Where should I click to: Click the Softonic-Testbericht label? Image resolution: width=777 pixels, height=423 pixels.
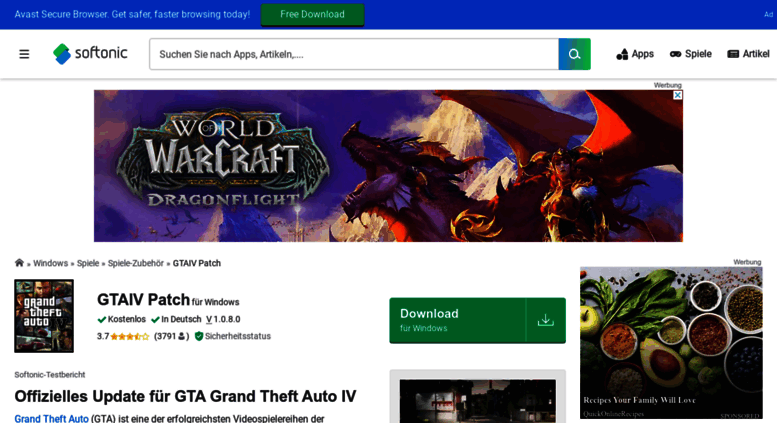click(50, 374)
